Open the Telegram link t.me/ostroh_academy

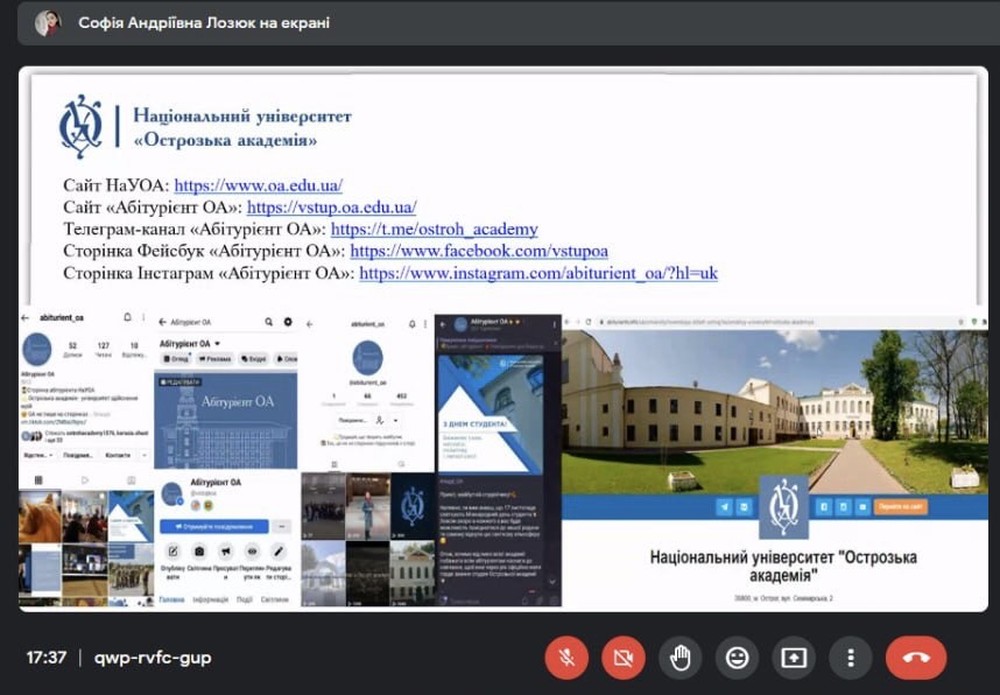434,229
